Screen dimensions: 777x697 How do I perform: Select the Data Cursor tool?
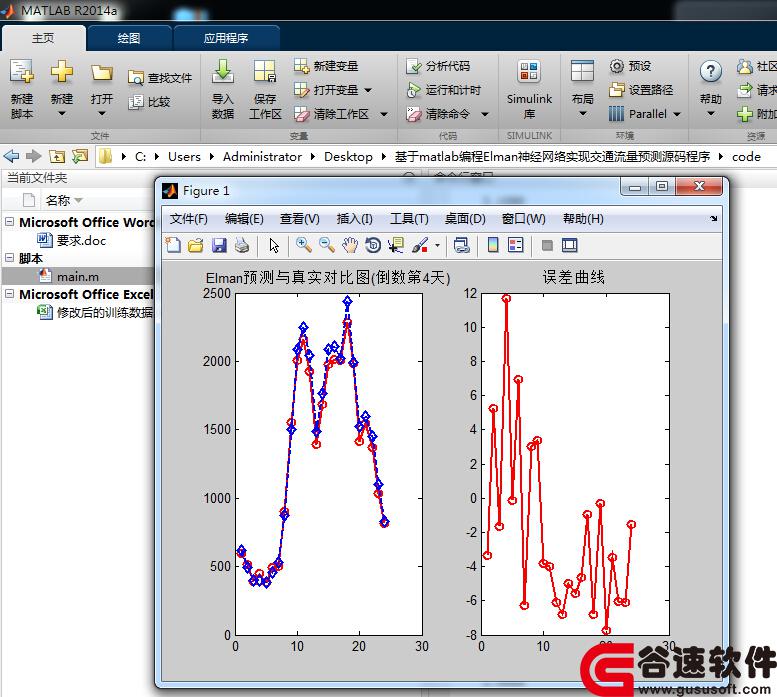pyautogui.click(x=396, y=245)
